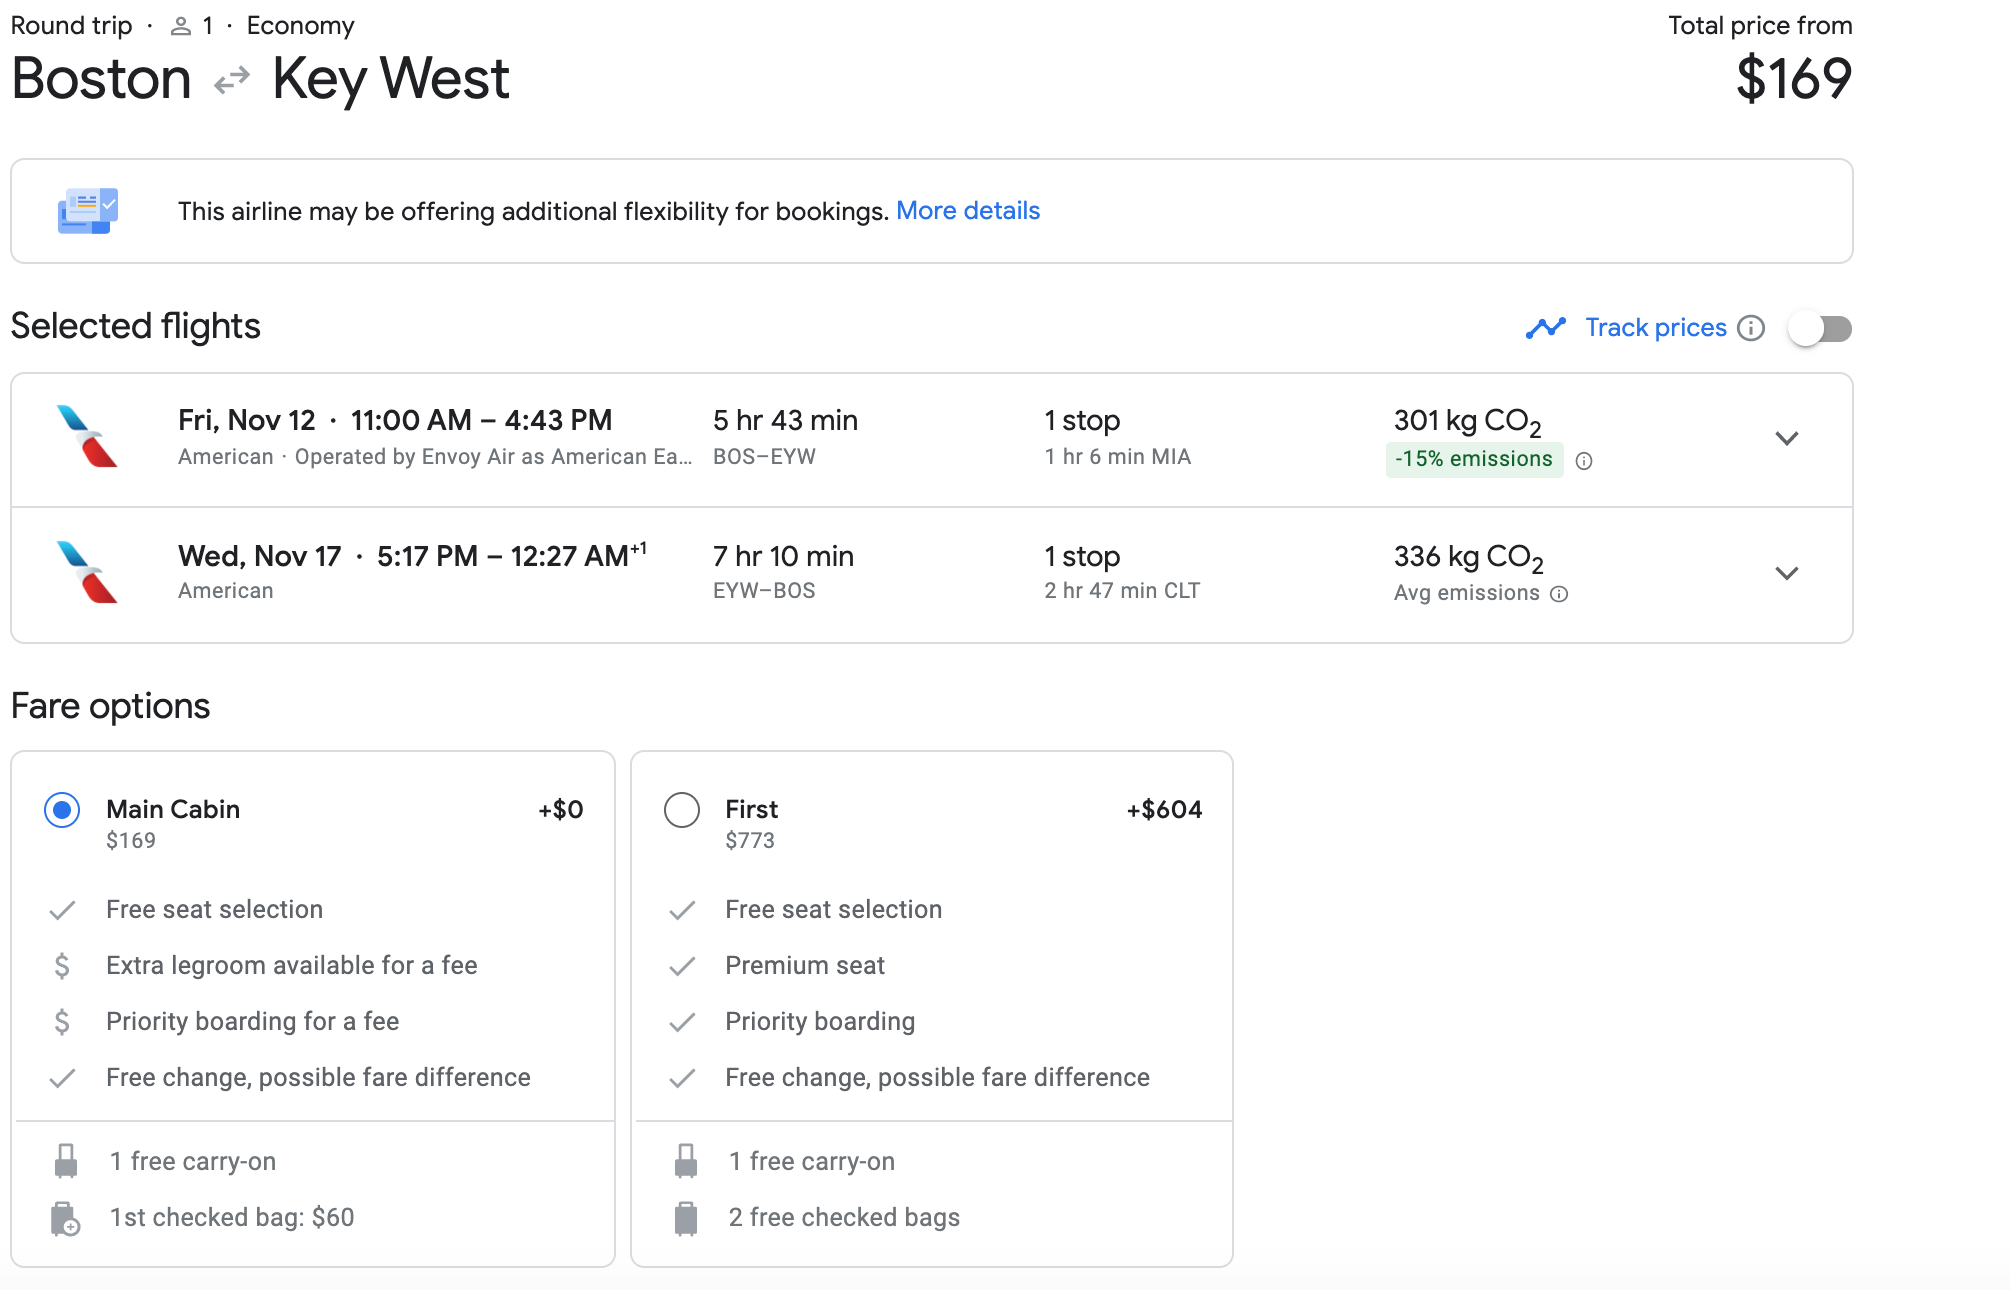The image size is (2010, 1290).
Task: Click the First fare card +$604 price
Action: pos(1164,810)
